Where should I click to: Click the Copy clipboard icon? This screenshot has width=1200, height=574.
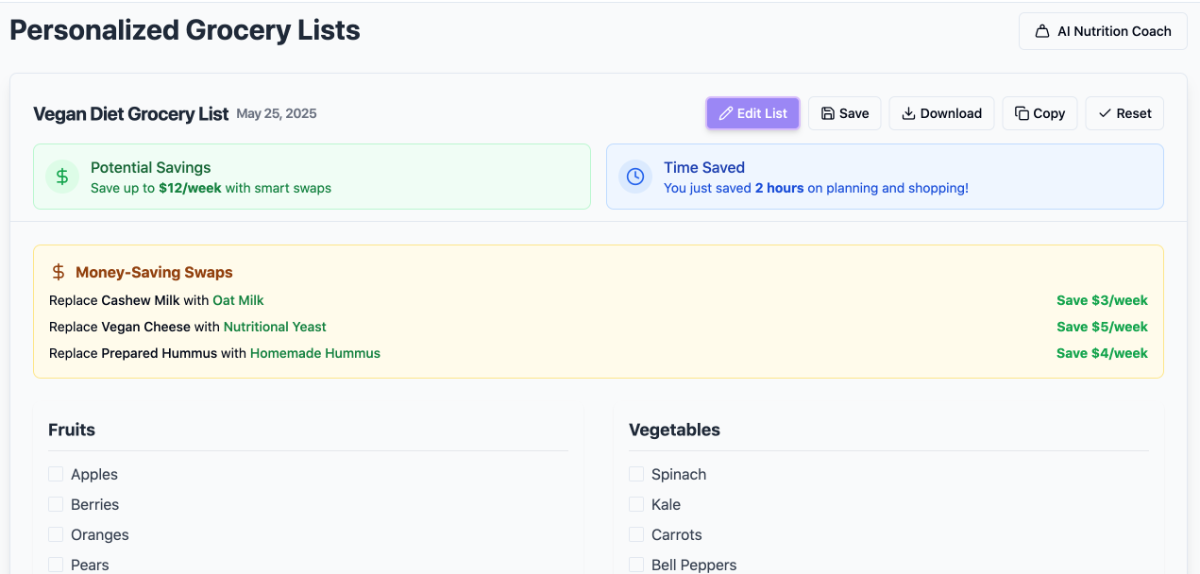(x=1022, y=114)
